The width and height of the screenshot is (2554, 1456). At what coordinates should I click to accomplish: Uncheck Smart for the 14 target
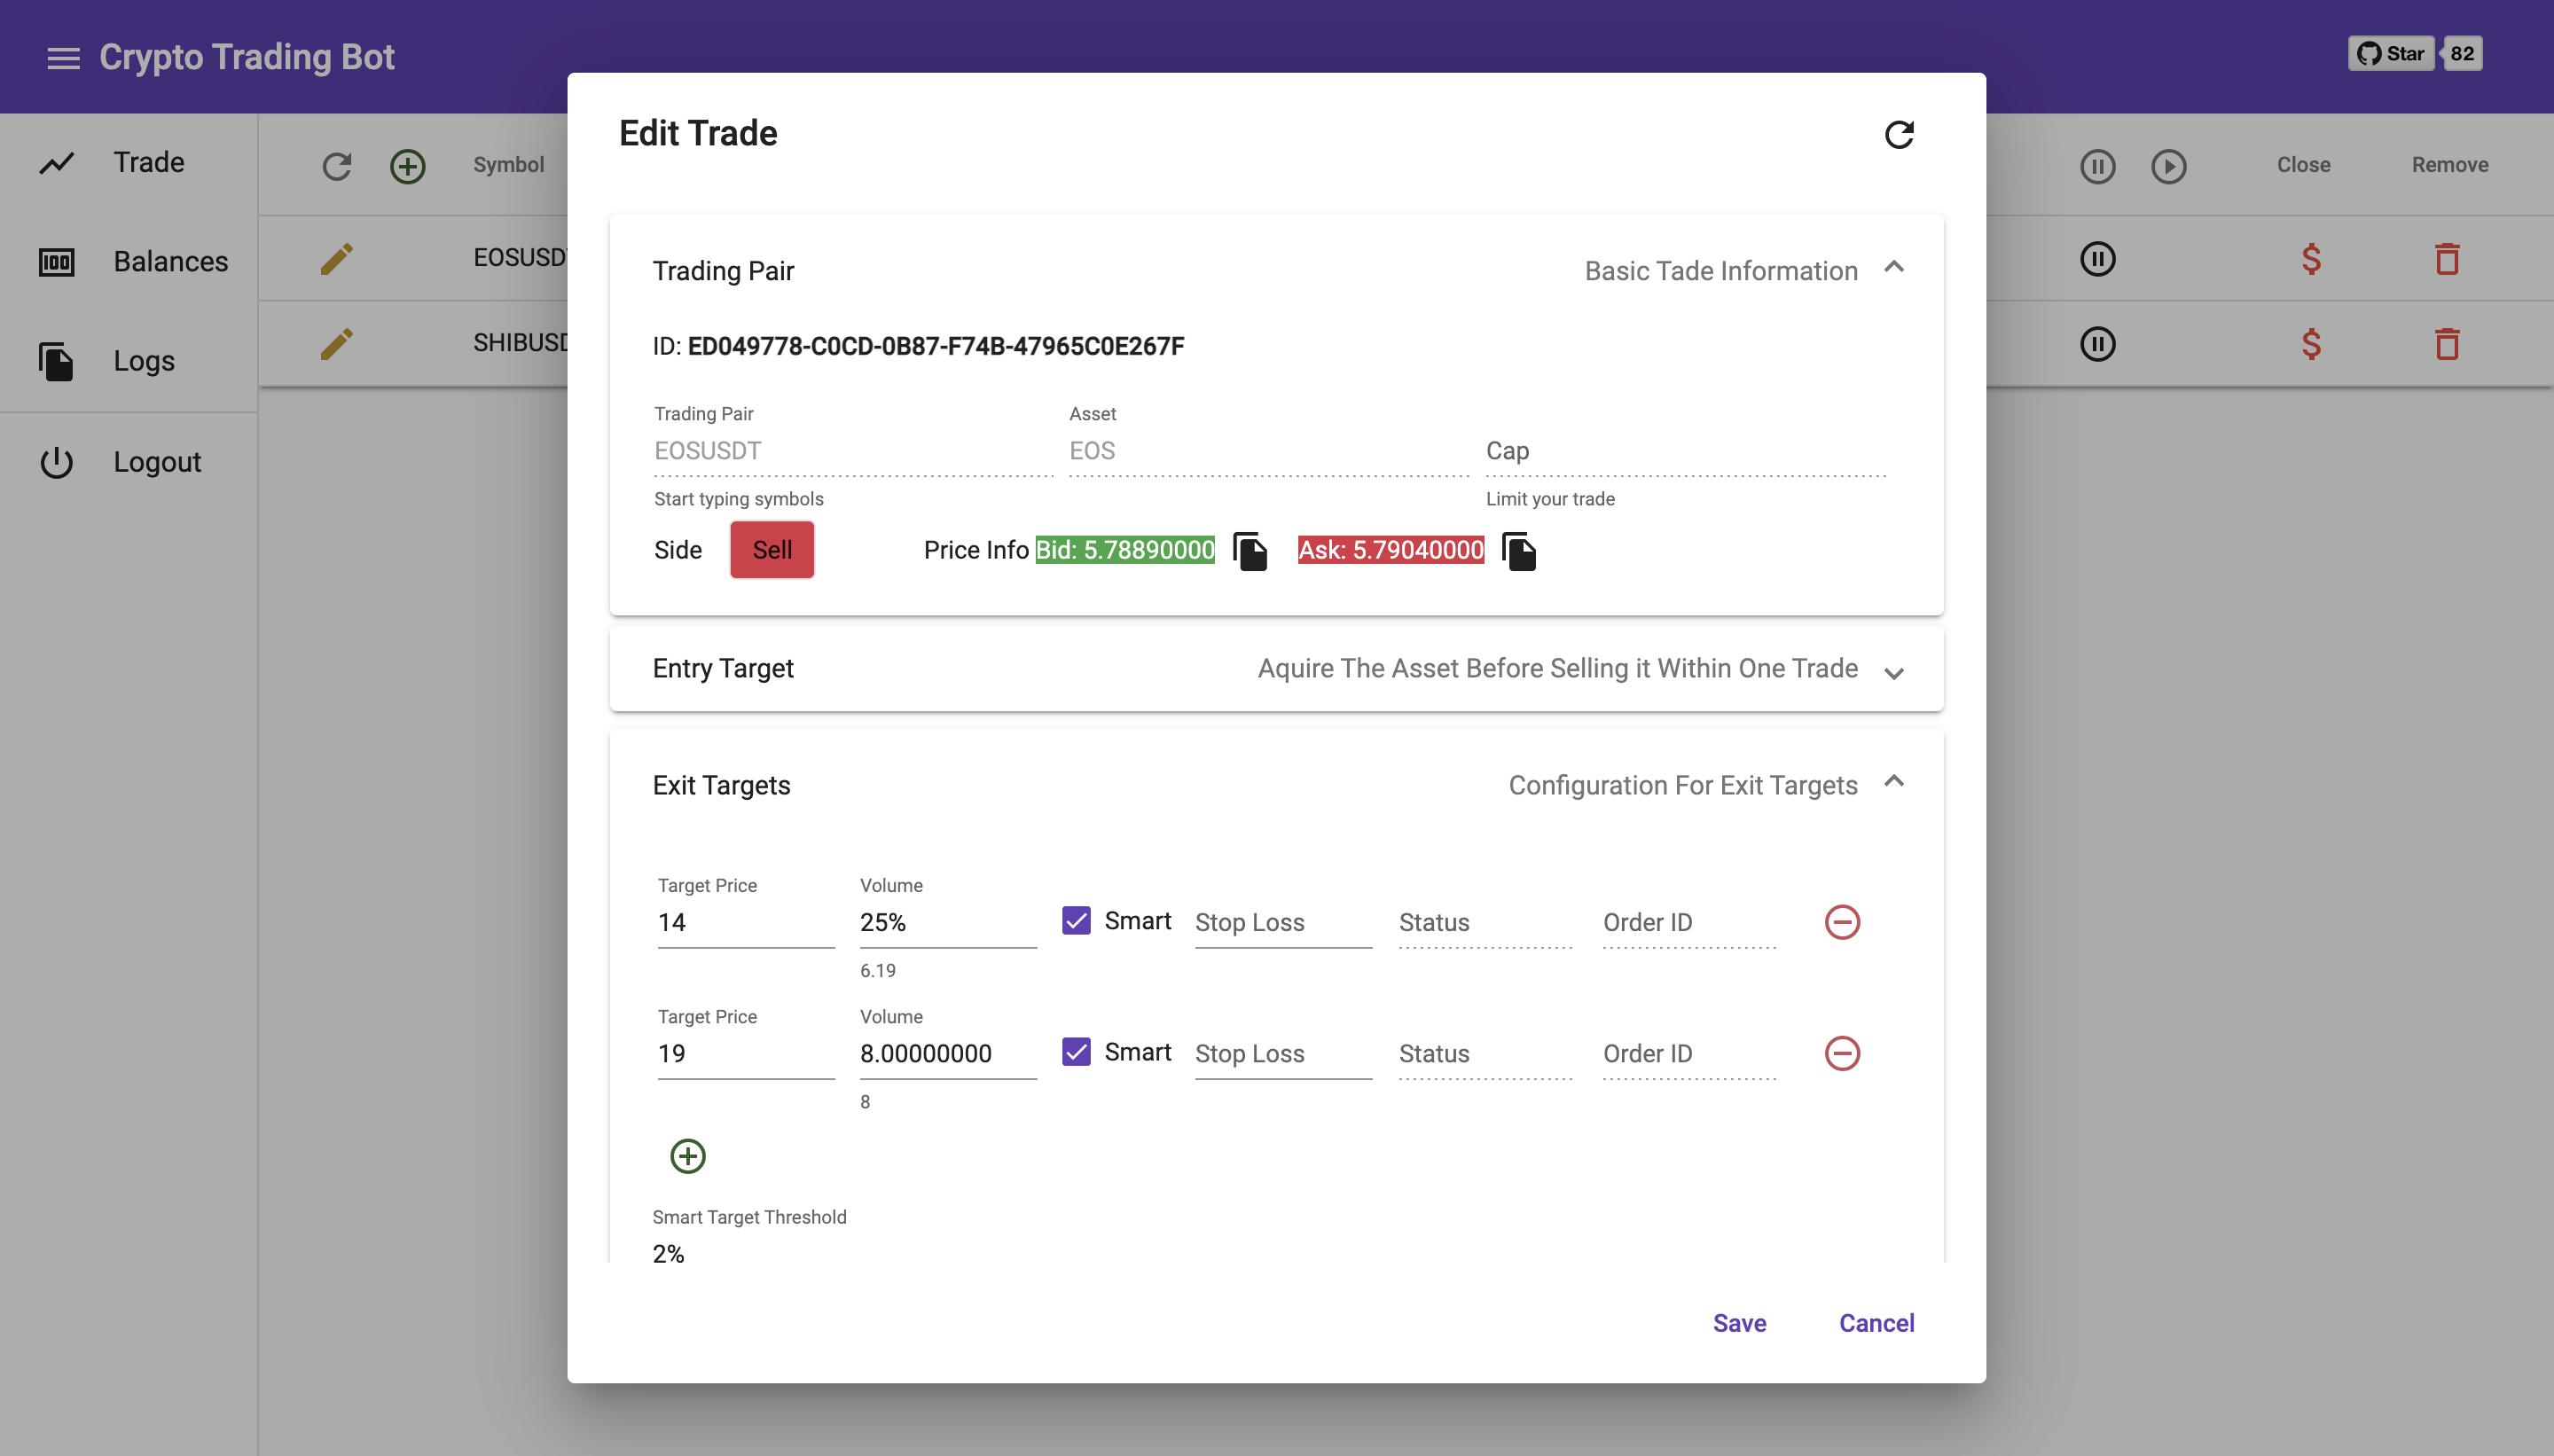click(x=1076, y=920)
